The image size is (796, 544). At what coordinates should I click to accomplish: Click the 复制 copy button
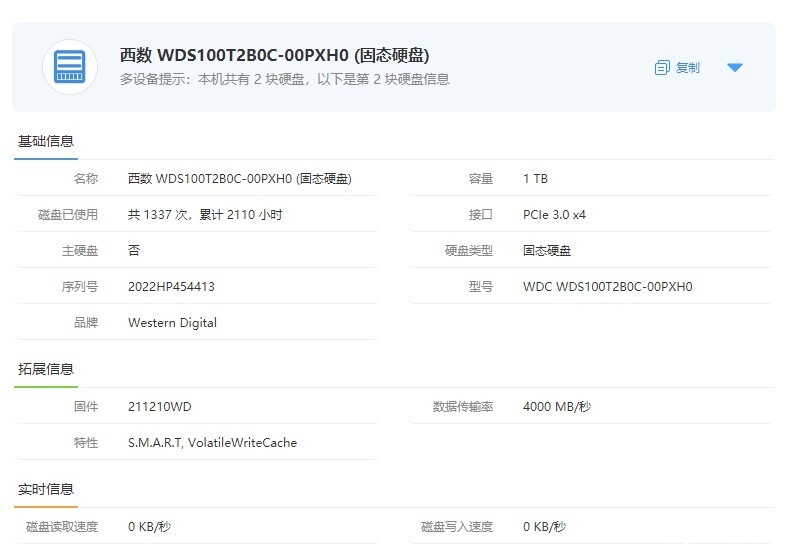point(678,67)
